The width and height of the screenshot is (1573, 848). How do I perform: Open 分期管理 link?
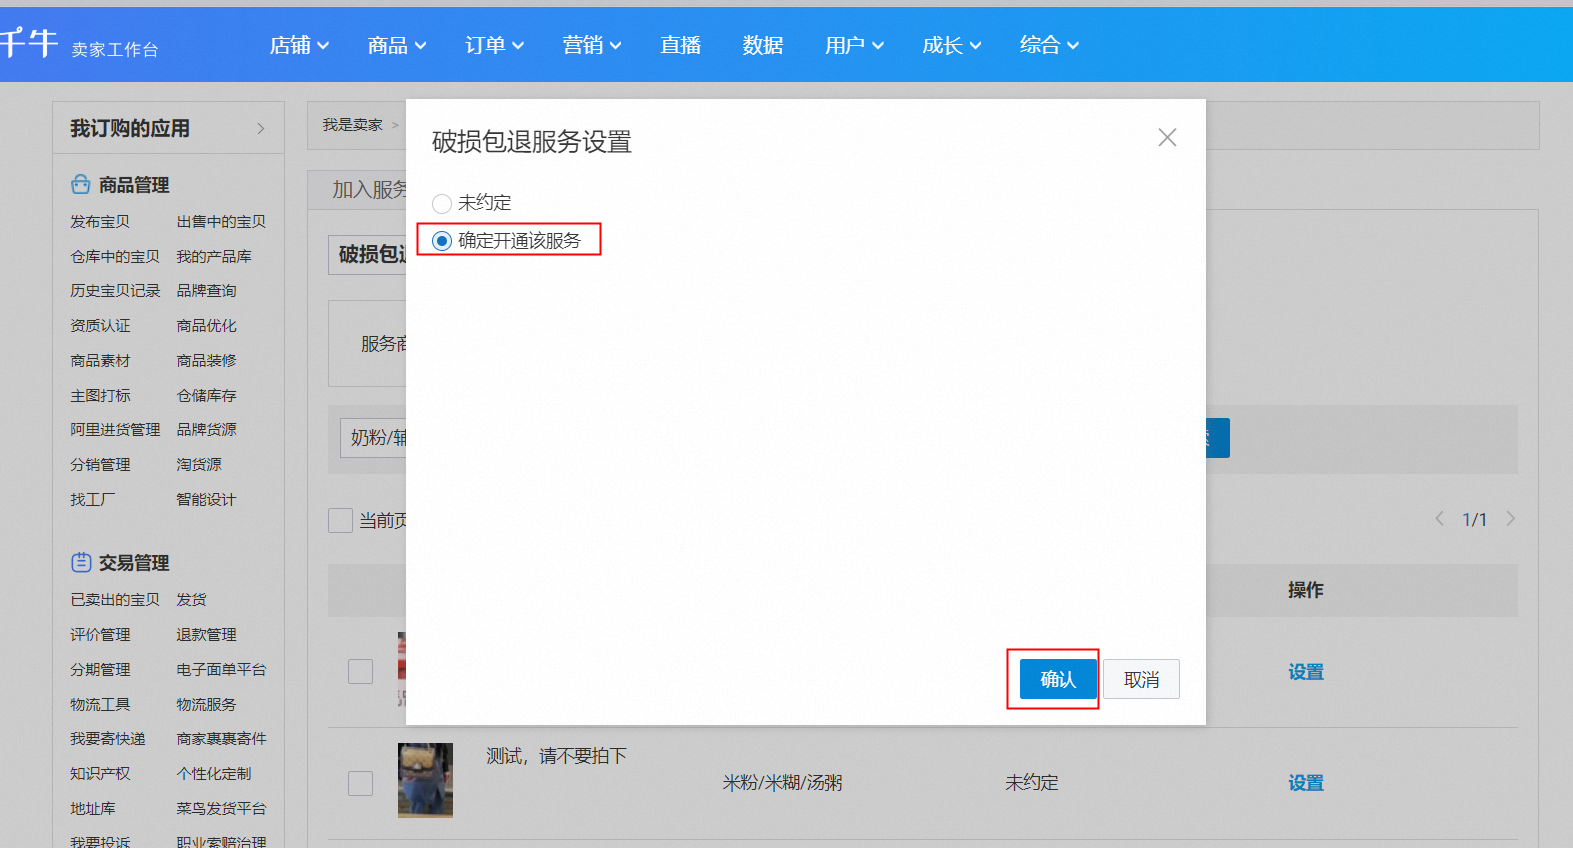[x=100, y=670]
